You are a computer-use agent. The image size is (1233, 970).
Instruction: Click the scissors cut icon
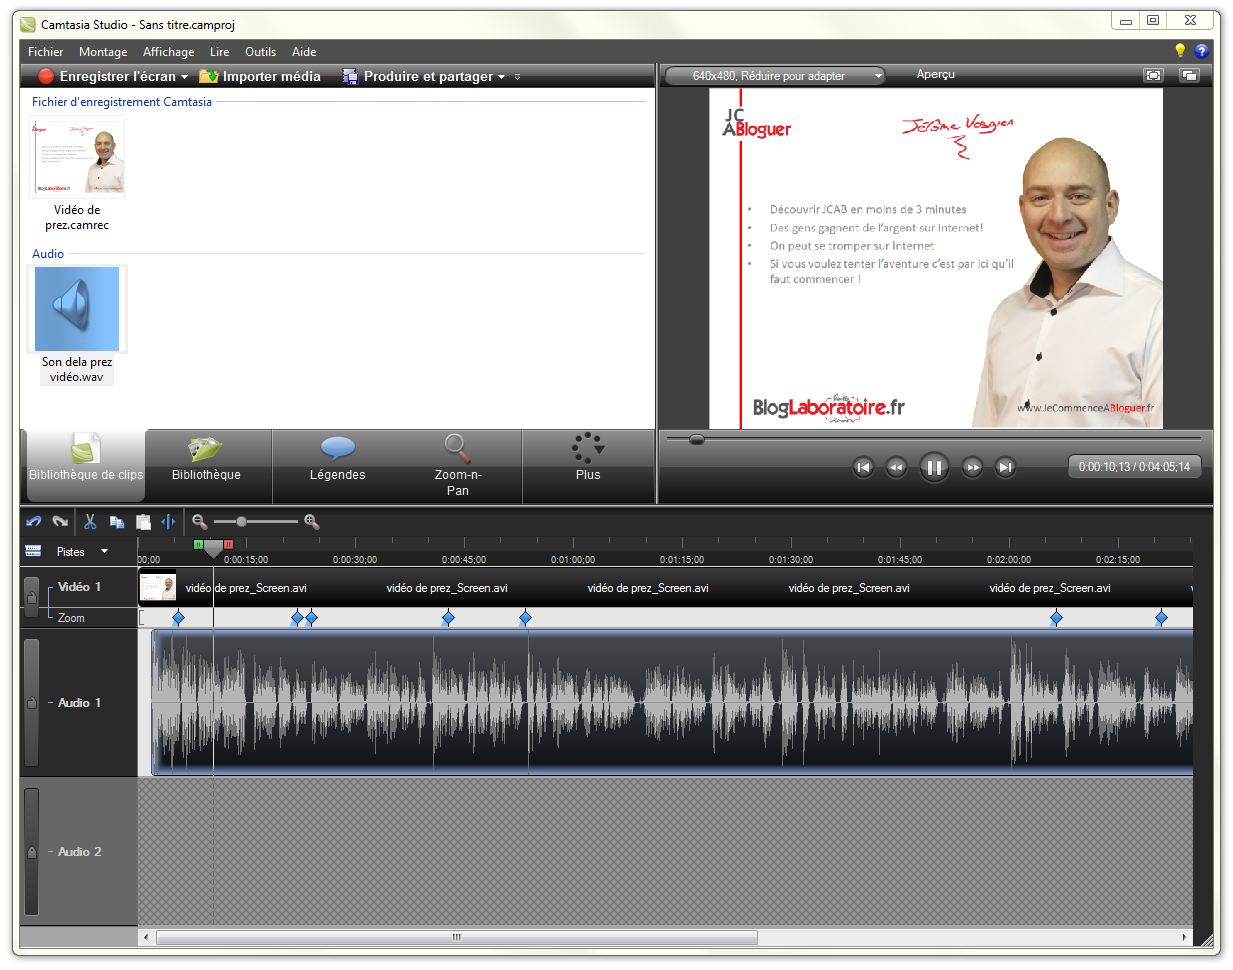tap(89, 521)
